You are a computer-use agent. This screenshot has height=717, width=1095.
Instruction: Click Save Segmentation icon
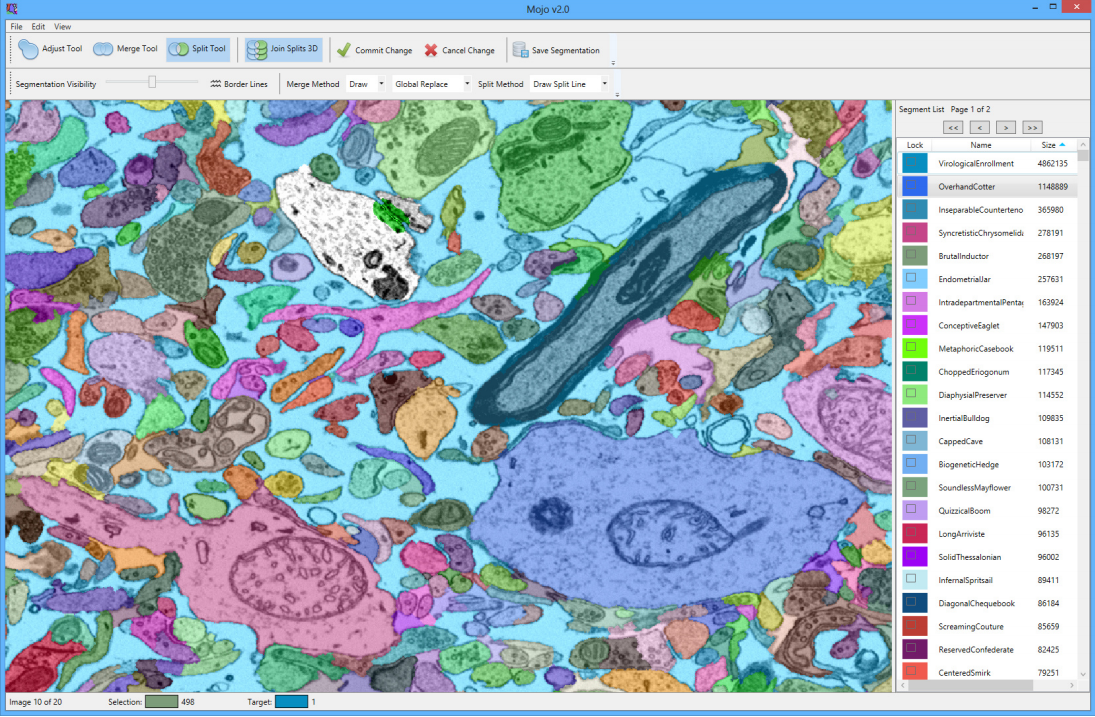pos(520,50)
